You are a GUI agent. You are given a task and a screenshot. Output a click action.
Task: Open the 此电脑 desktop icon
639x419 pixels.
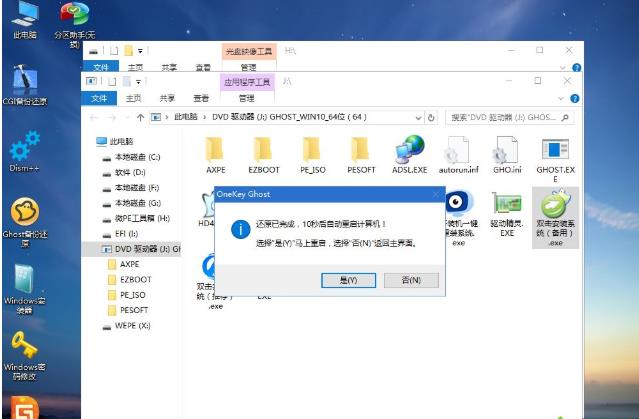tap(24, 20)
